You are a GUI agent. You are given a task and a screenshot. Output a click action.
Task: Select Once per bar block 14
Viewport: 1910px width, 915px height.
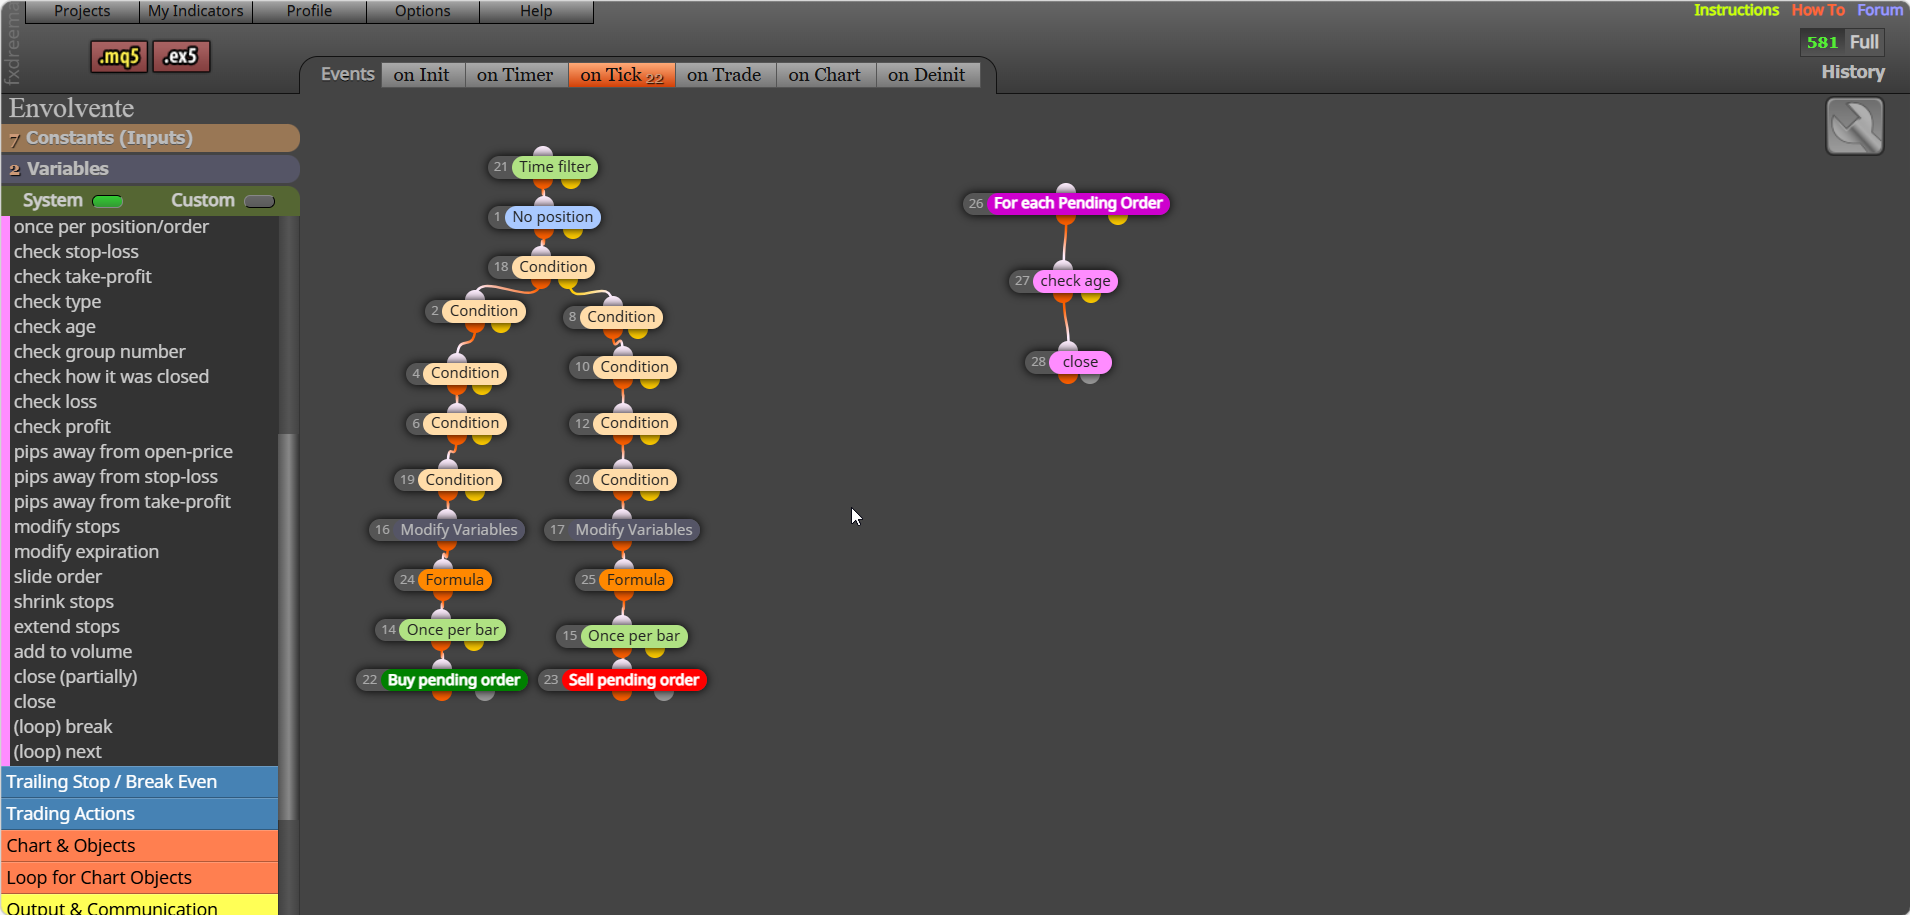(x=452, y=630)
